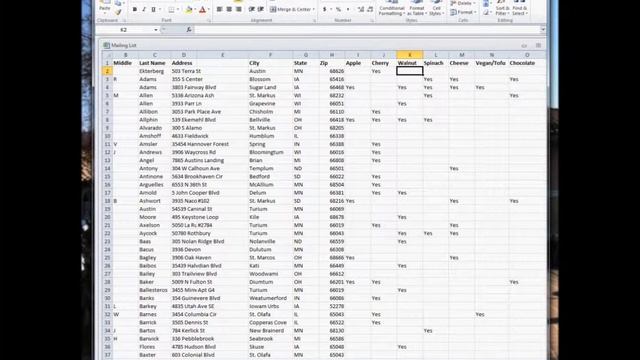
Task: Select the Chocolate header cell
Action: click(x=527, y=63)
